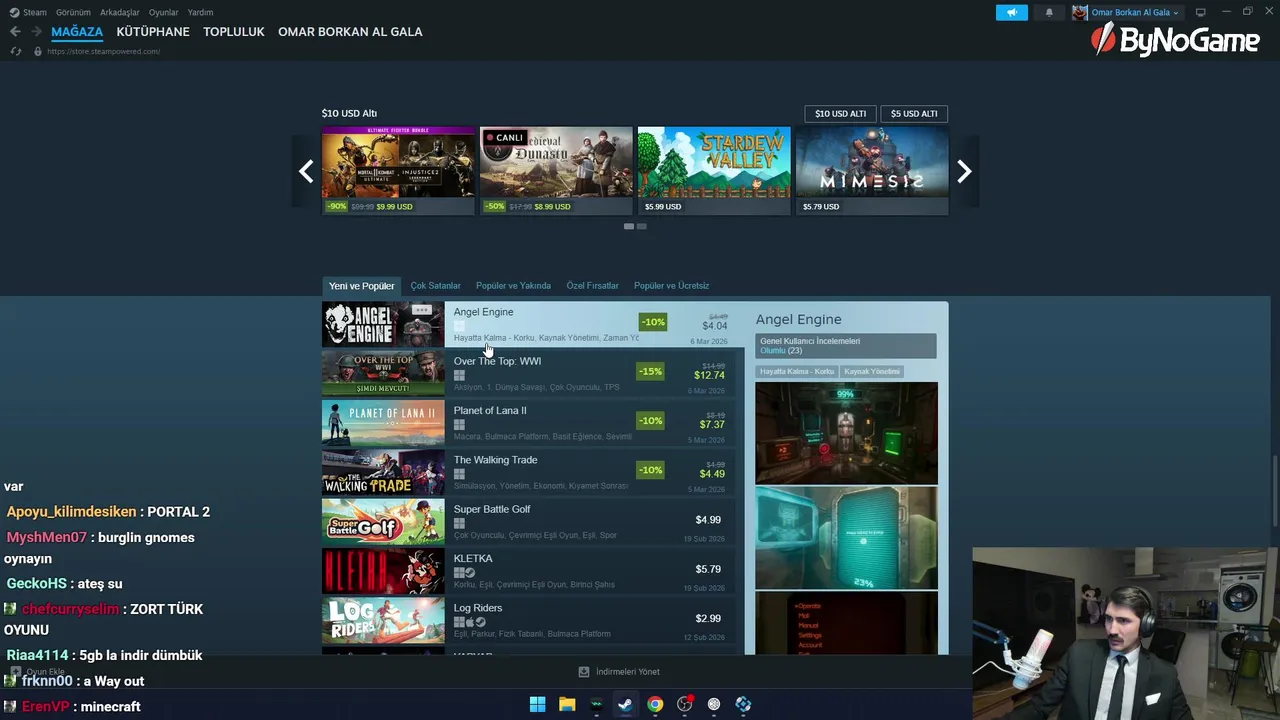The image size is (1280, 720).
Task: Click the Hayatta Kalma - Korku tag
Action: pos(797,371)
